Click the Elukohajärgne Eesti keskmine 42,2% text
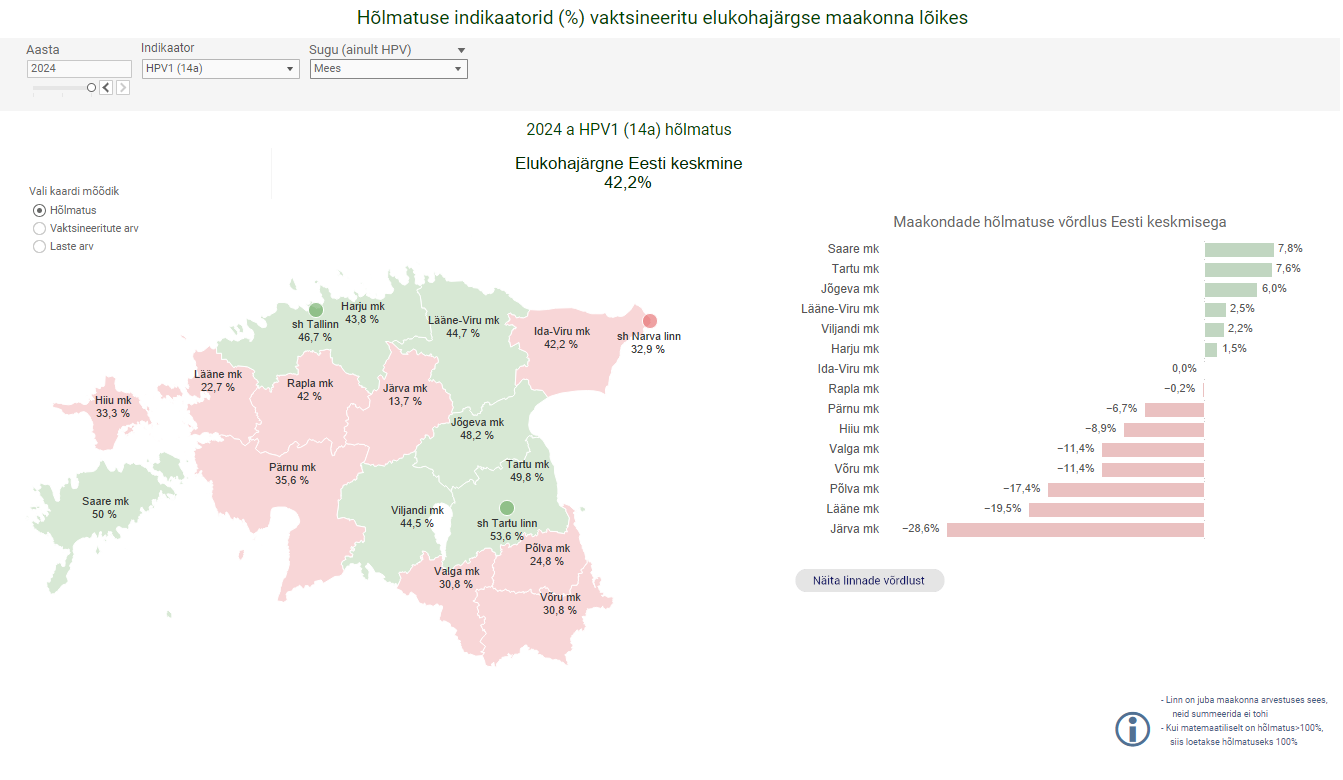The width and height of the screenshot is (1343, 780). (629, 173)
